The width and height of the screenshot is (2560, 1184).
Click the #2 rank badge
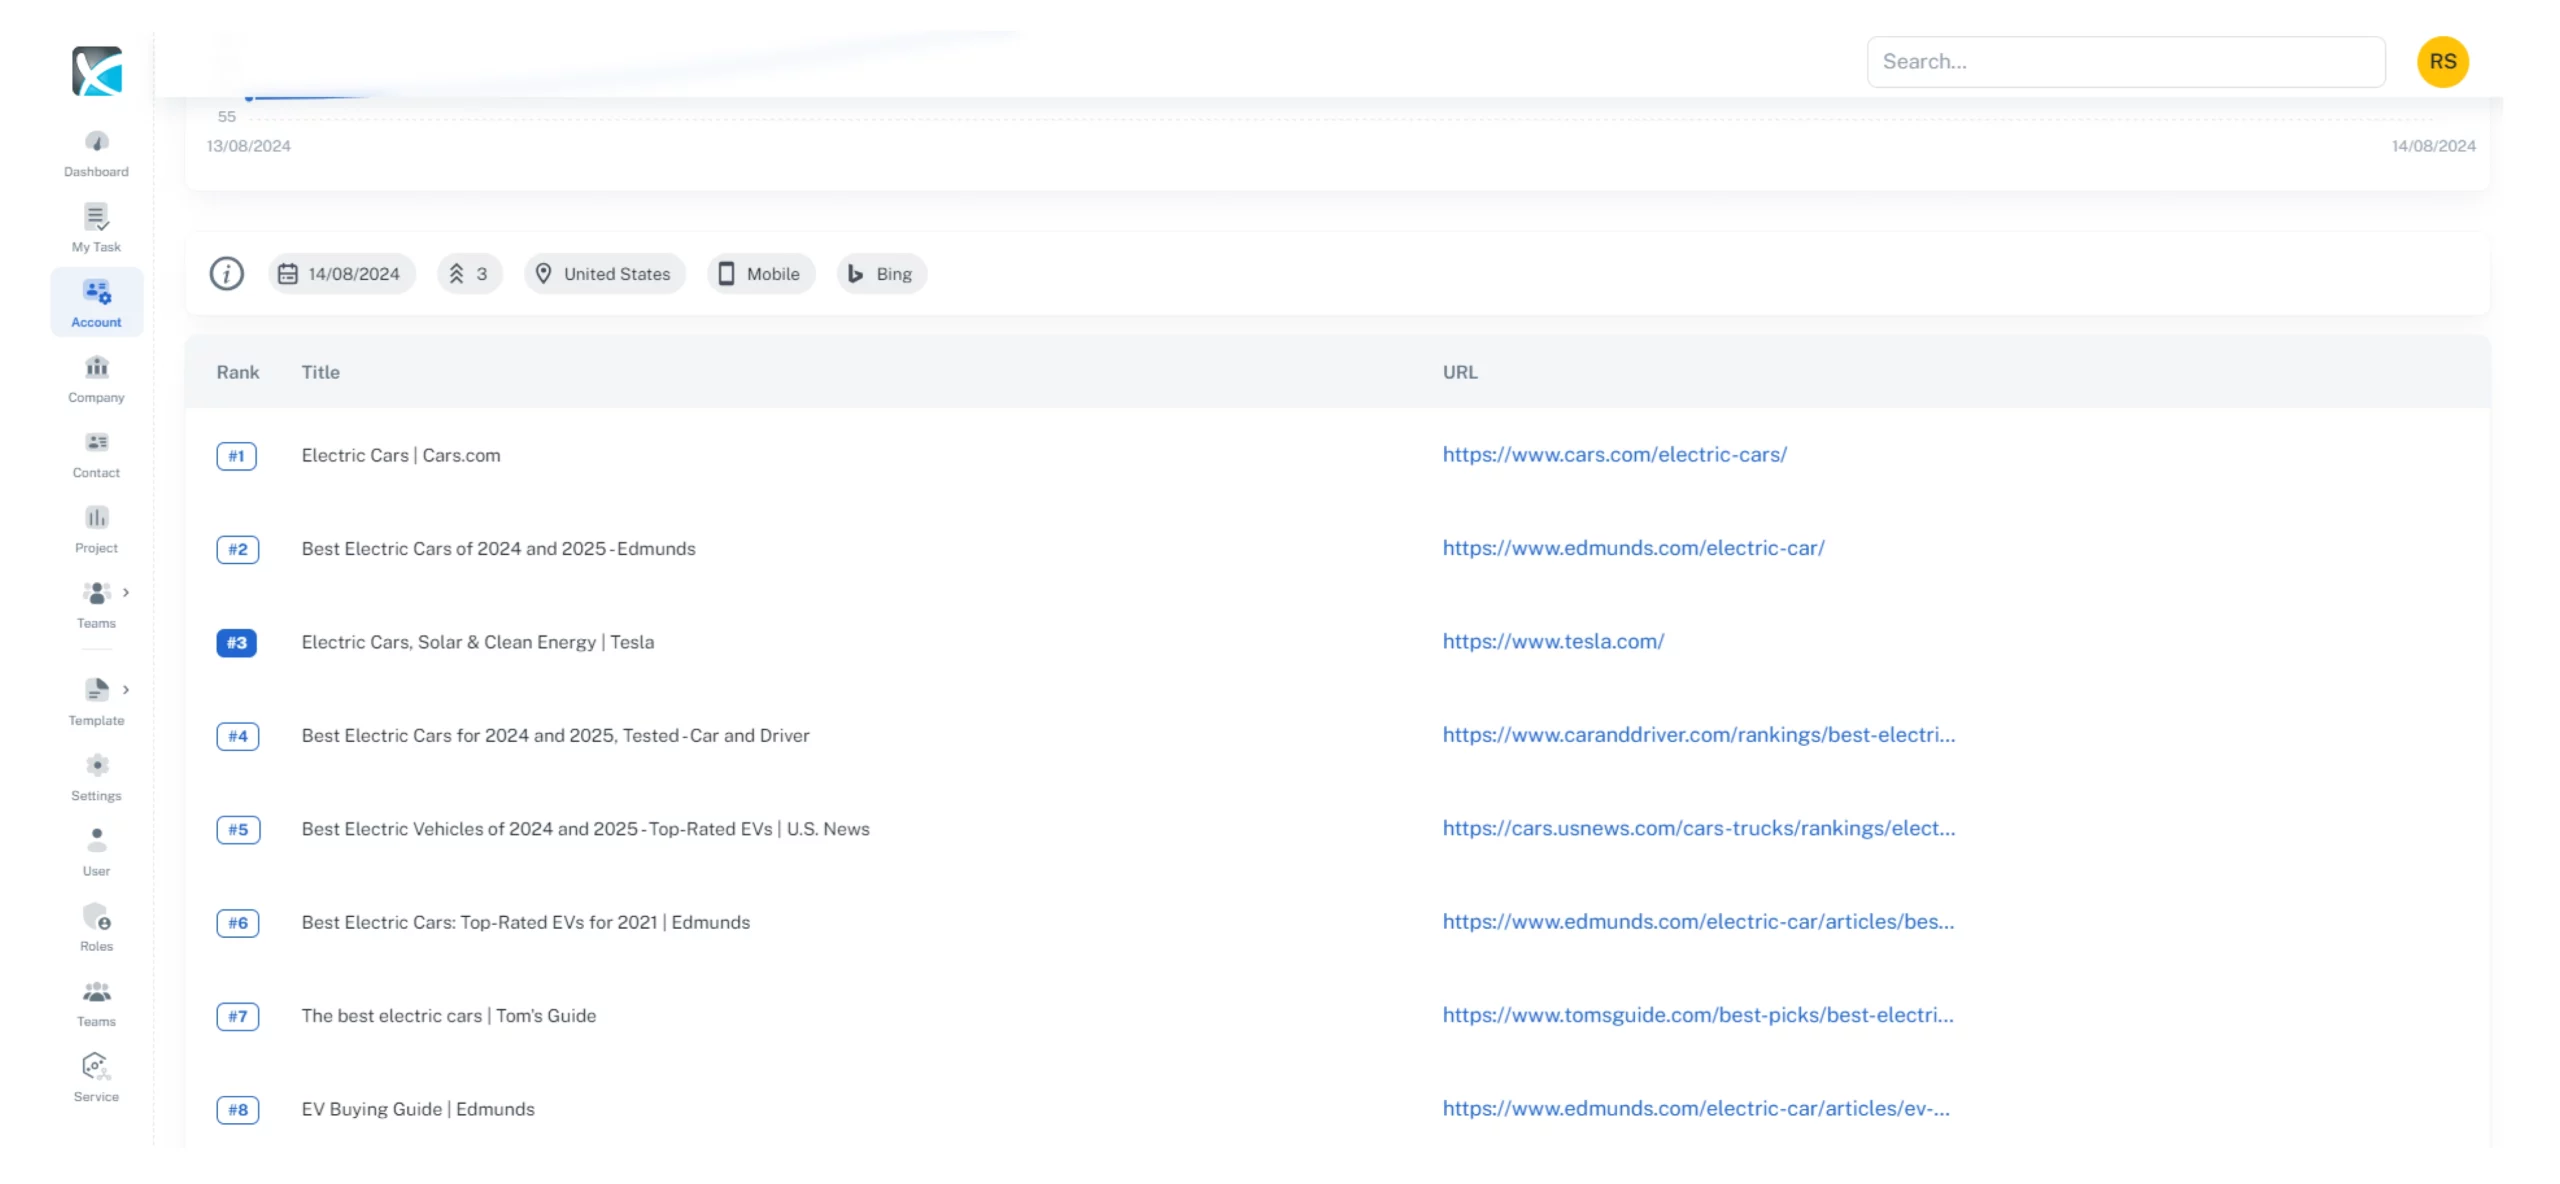coord(237,549)
